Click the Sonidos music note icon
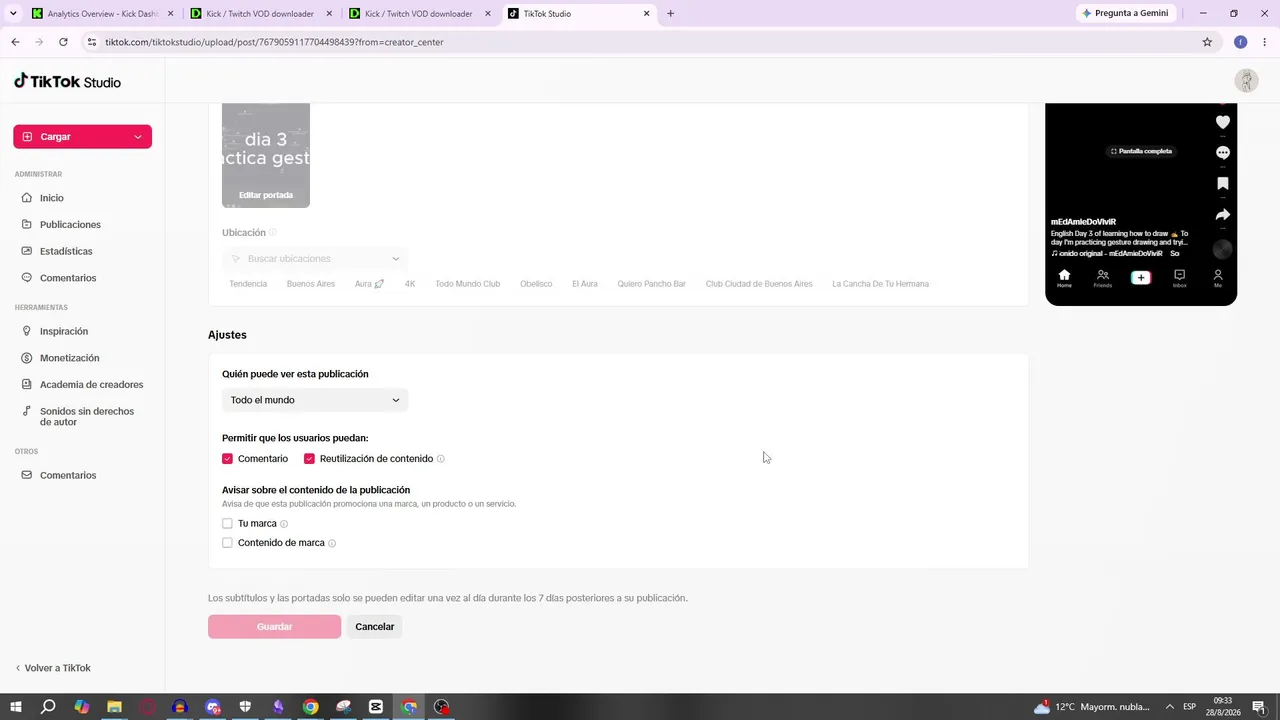The height and width of the screenshot is (720, 1280). coord(27,411)
